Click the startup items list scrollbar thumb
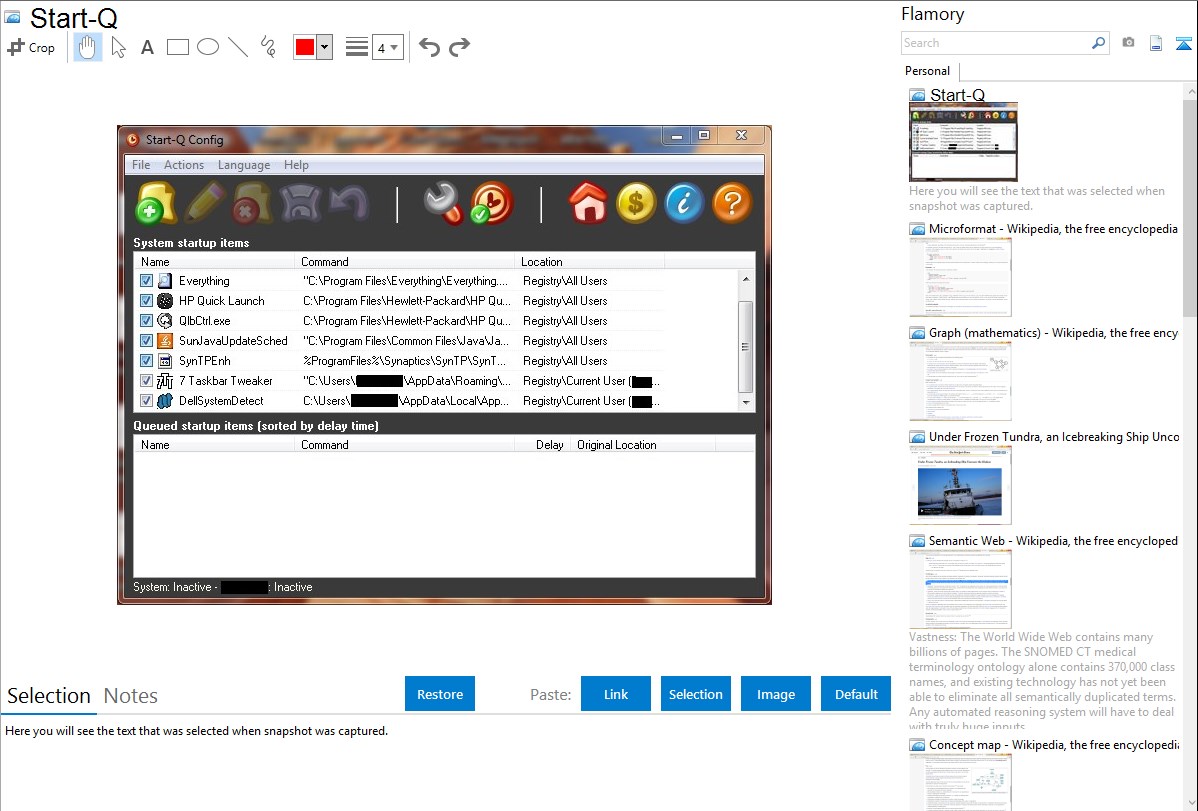This screenshot has width=1198, height=811. click(746, 346)
